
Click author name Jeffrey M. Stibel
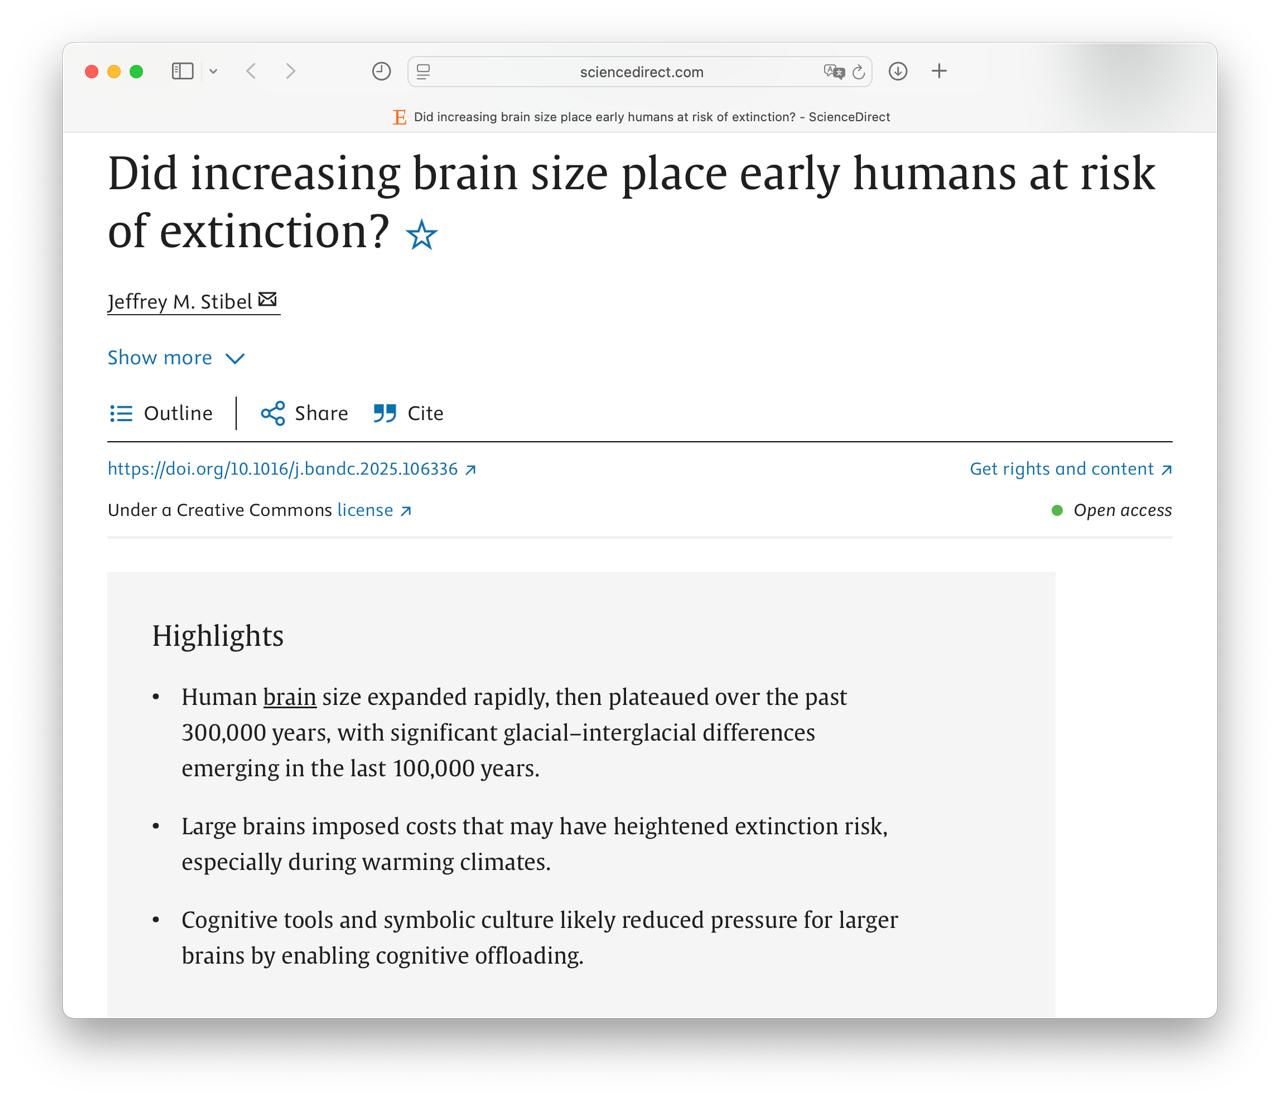tap(180, 302)
